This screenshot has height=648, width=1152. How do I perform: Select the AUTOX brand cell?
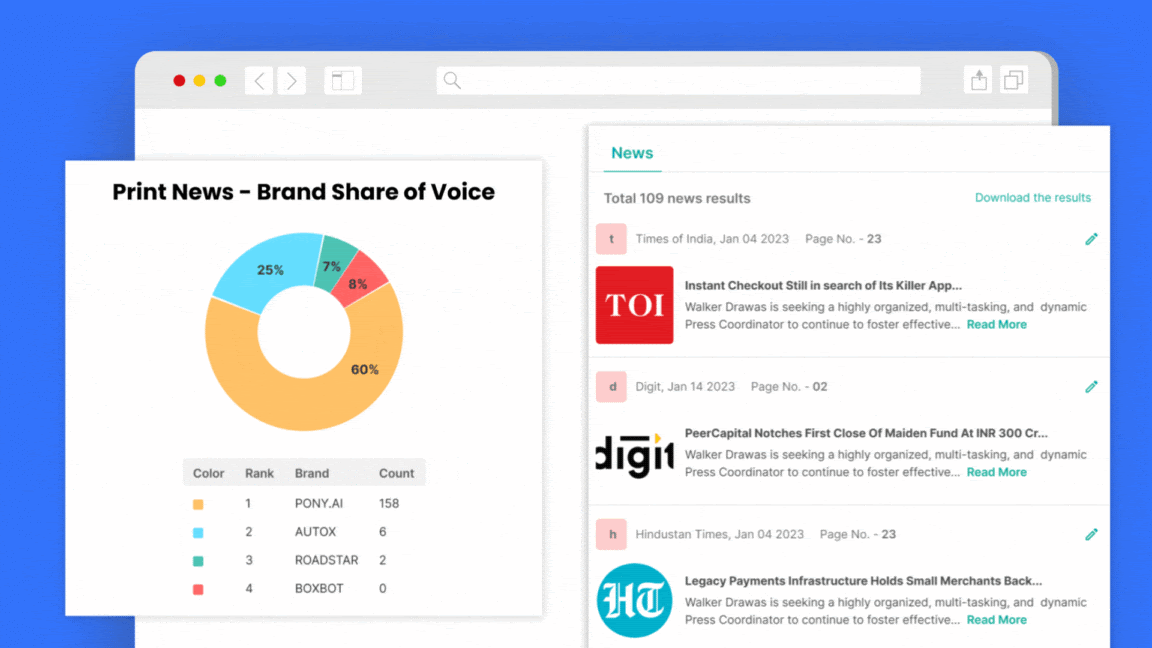(315, 531)
